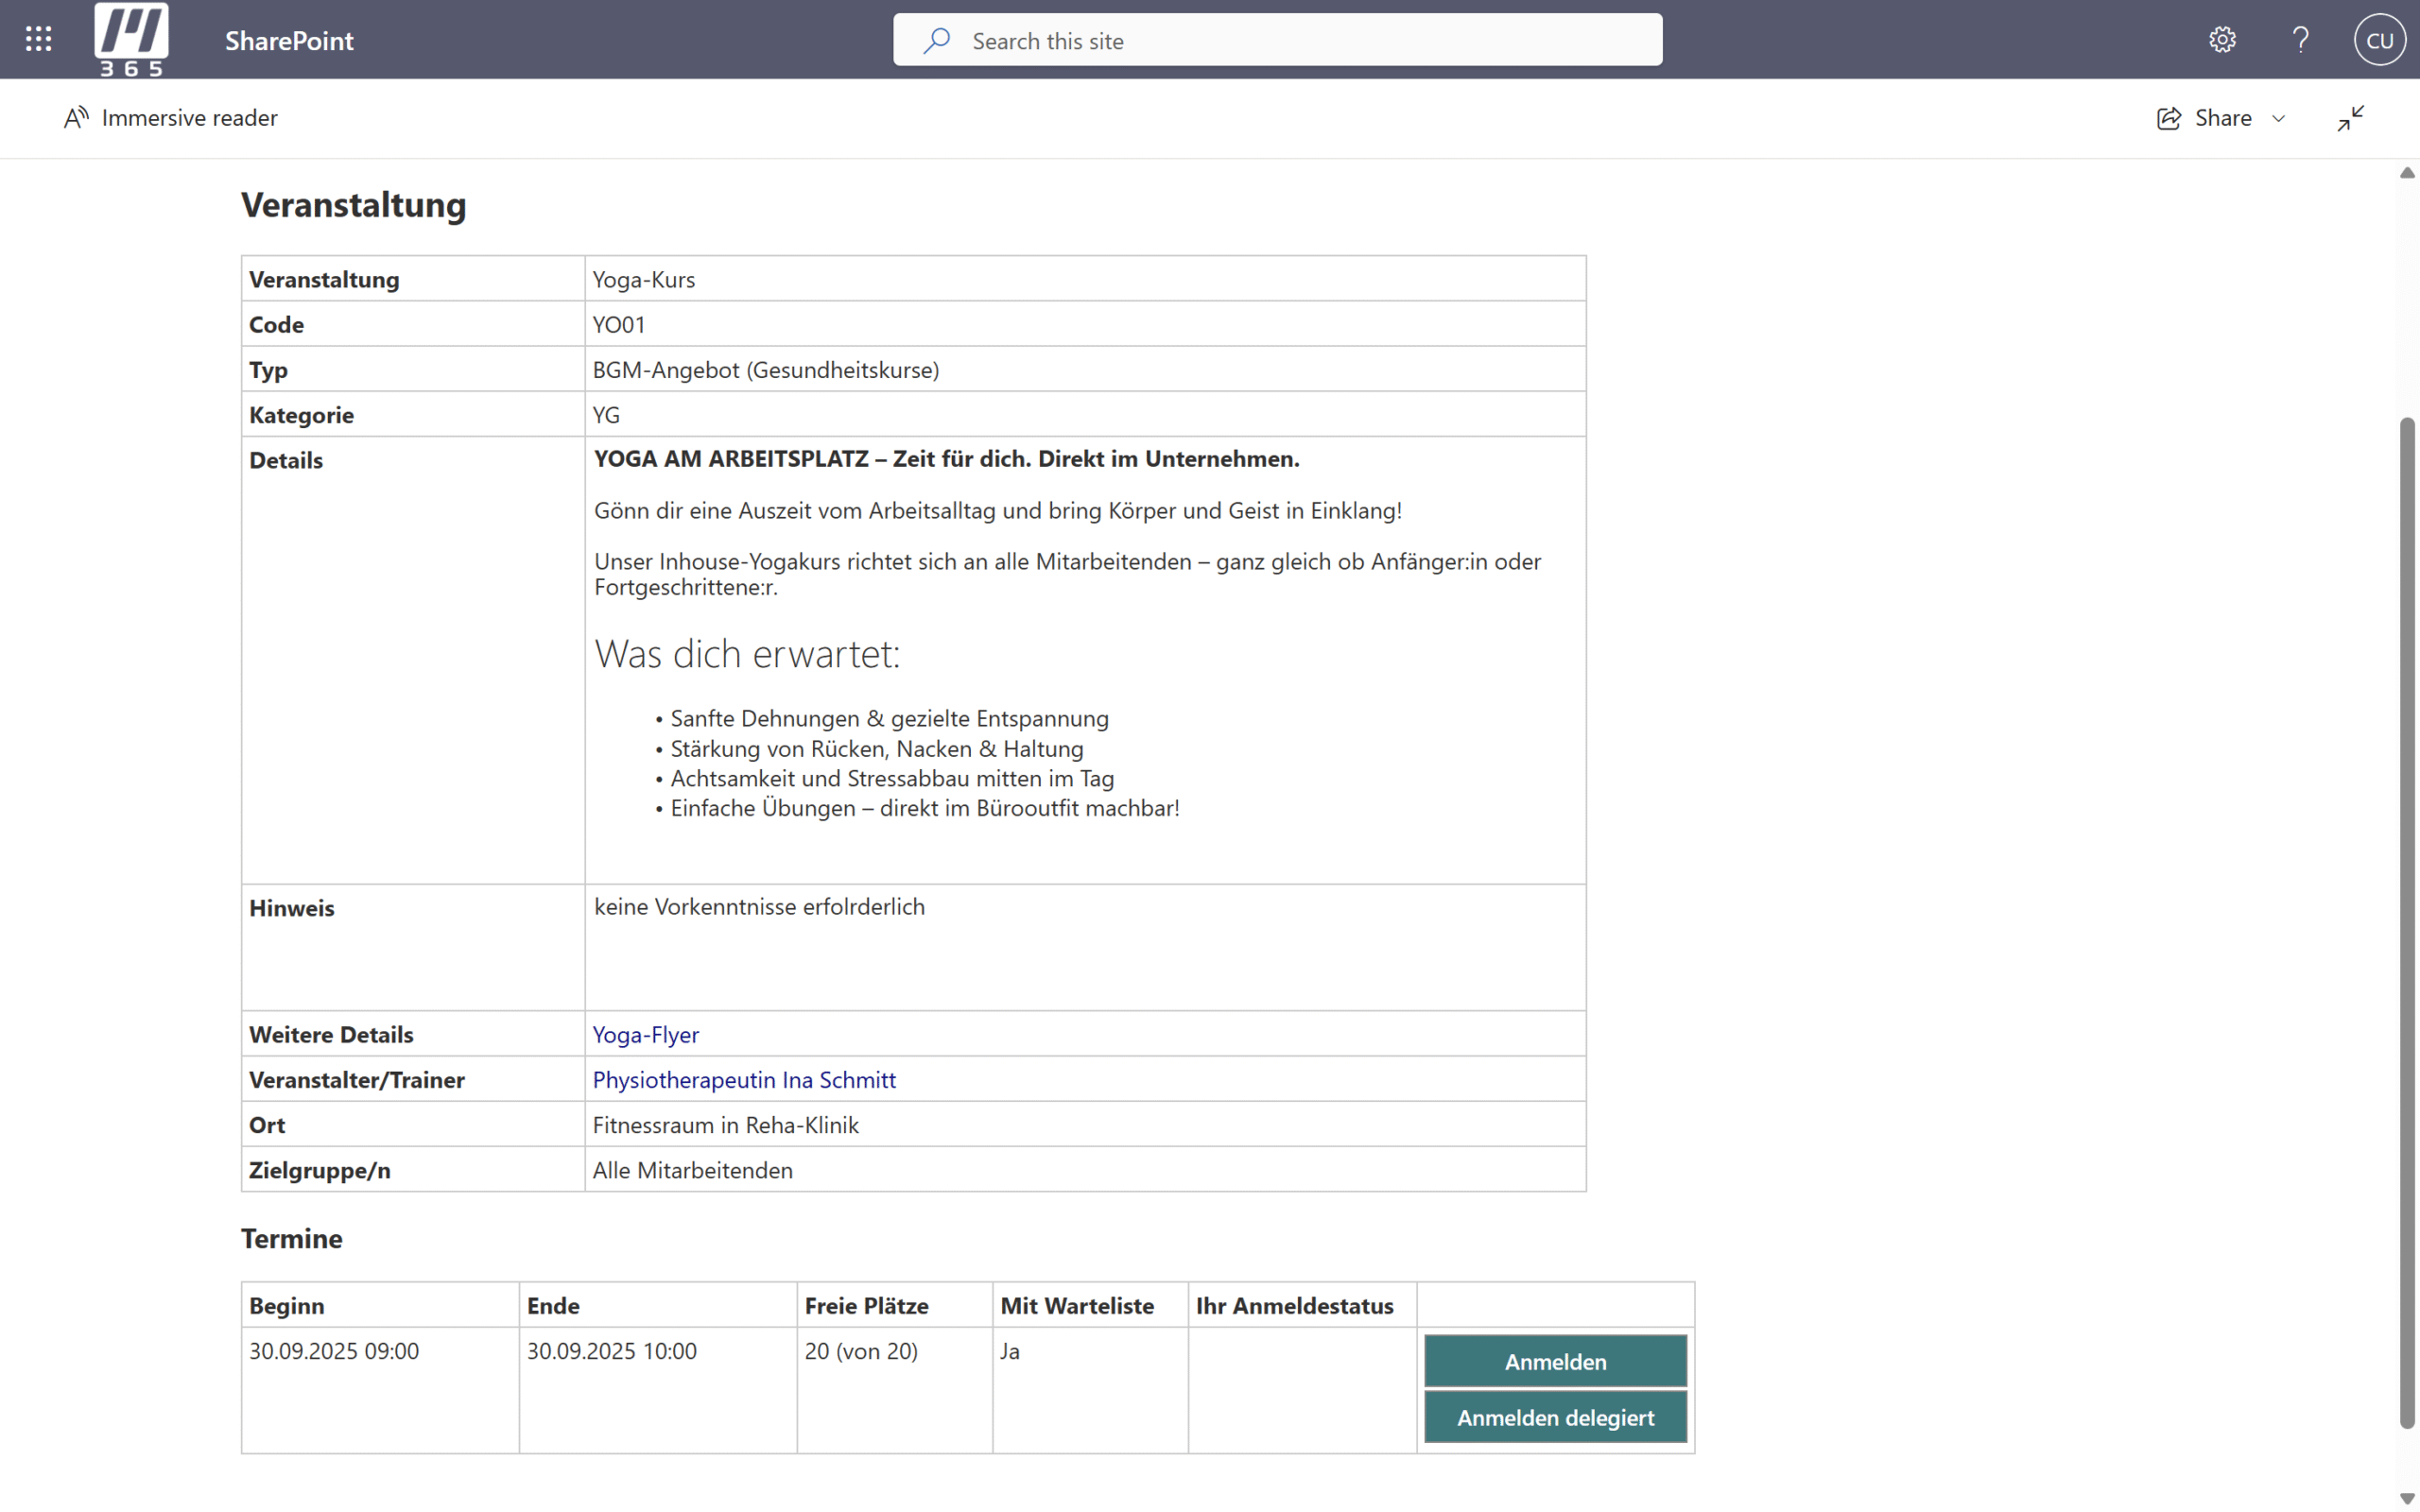Click the collapse view arrows icon
Image resolution: width=2420 pixels, height=1512 pixels.
pyautogui.click(x=2351, y=118)
